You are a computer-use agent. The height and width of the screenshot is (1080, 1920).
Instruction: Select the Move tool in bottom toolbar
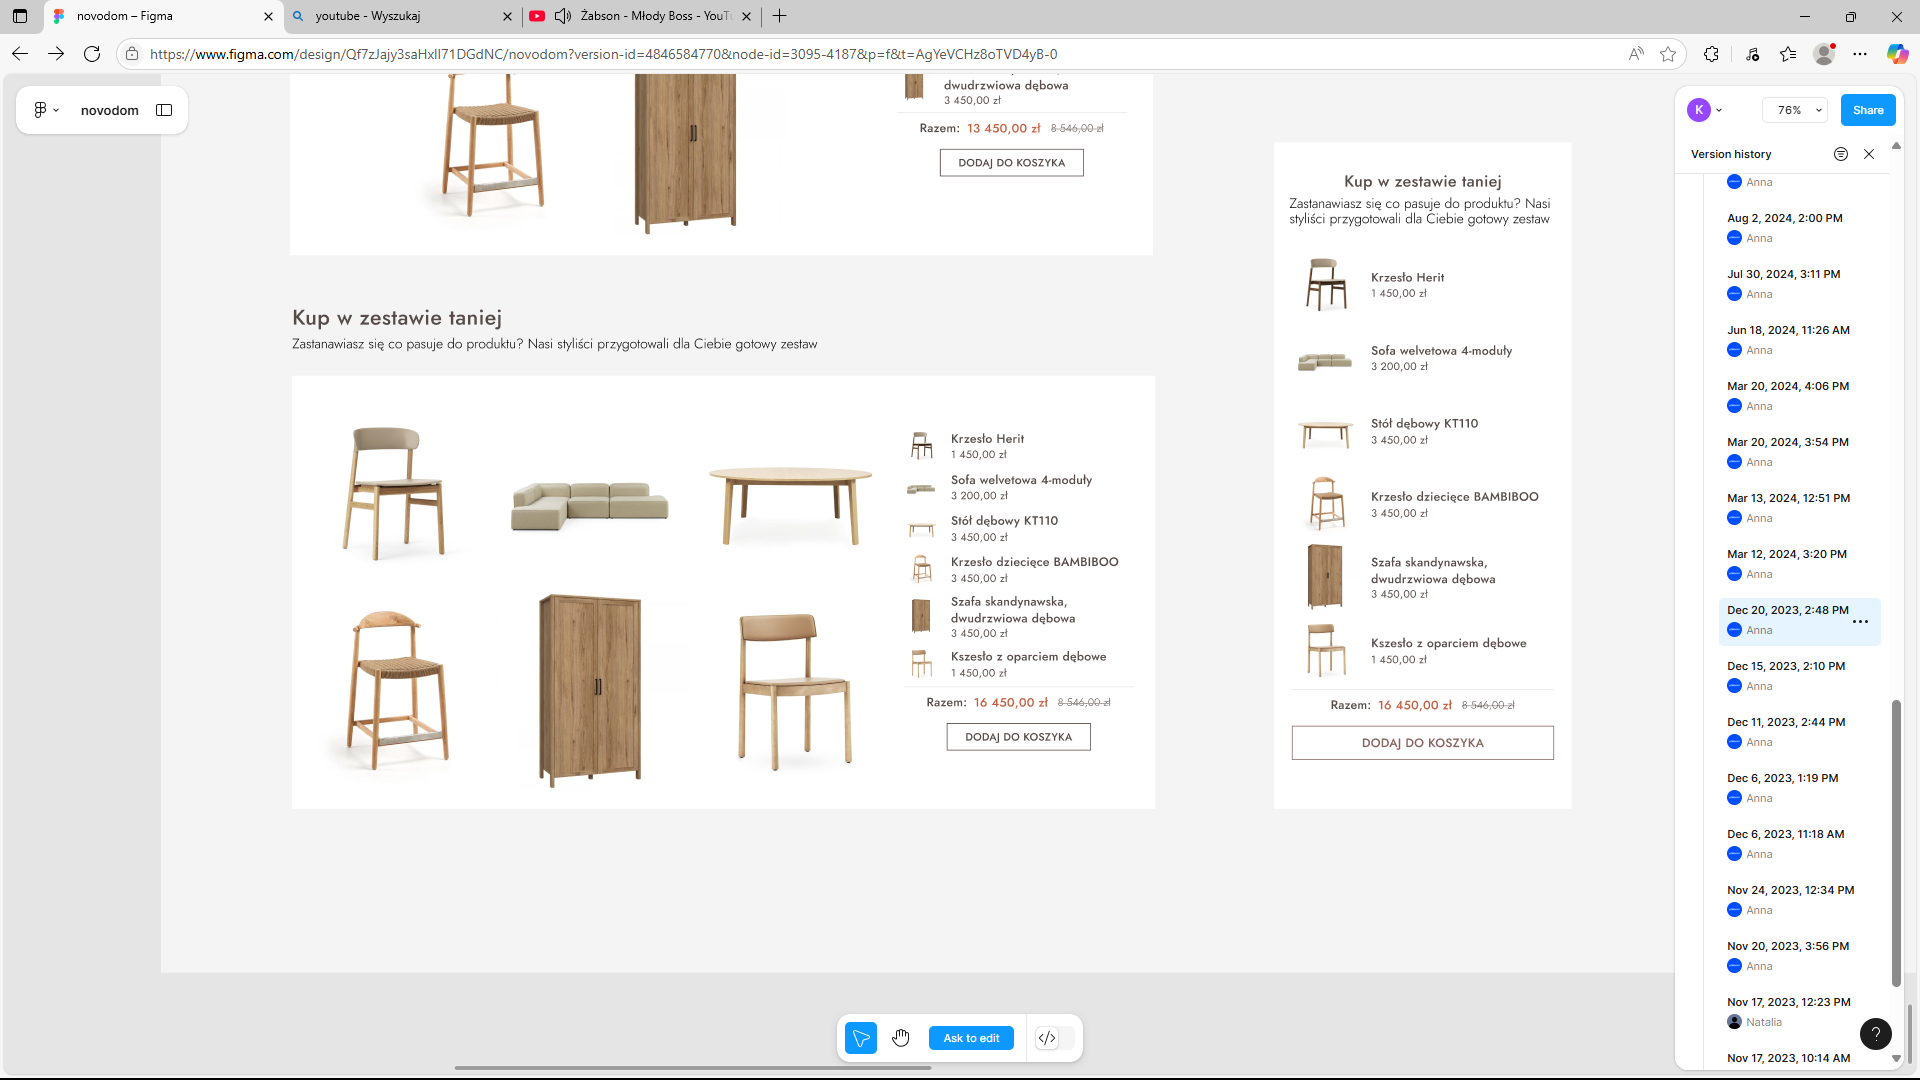pyautogui.click(x=860, y=1038)
